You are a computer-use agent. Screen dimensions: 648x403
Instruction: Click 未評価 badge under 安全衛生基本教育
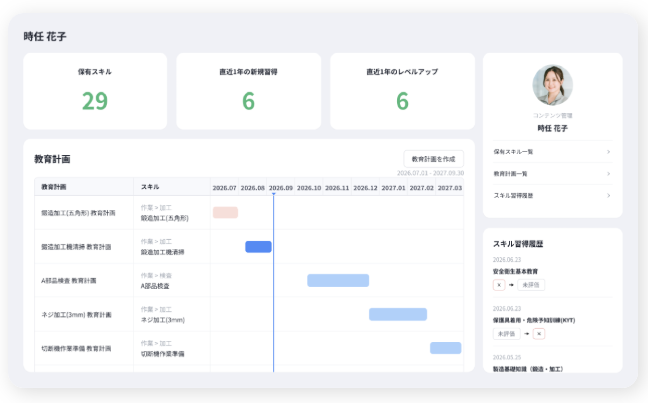coord(531,285)
